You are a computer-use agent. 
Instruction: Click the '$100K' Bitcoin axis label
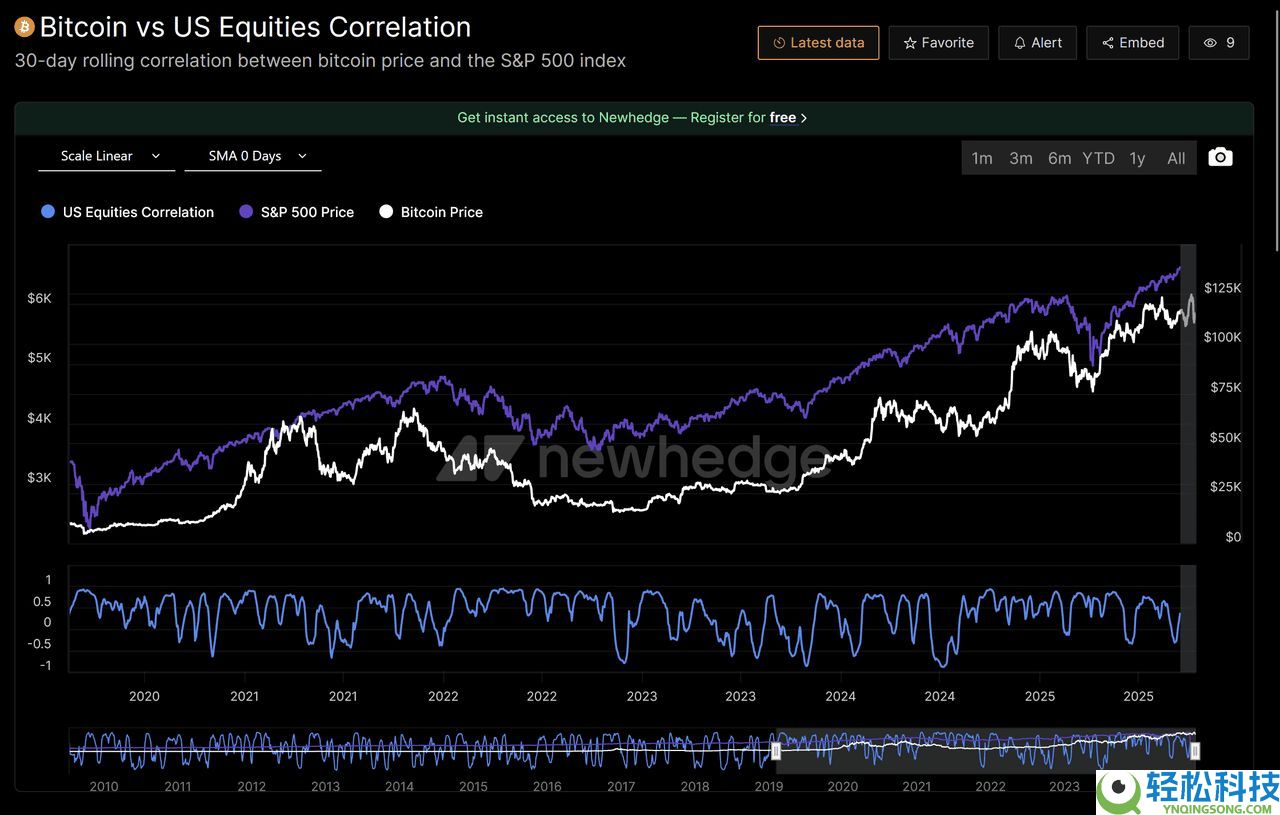(1222, 337)
